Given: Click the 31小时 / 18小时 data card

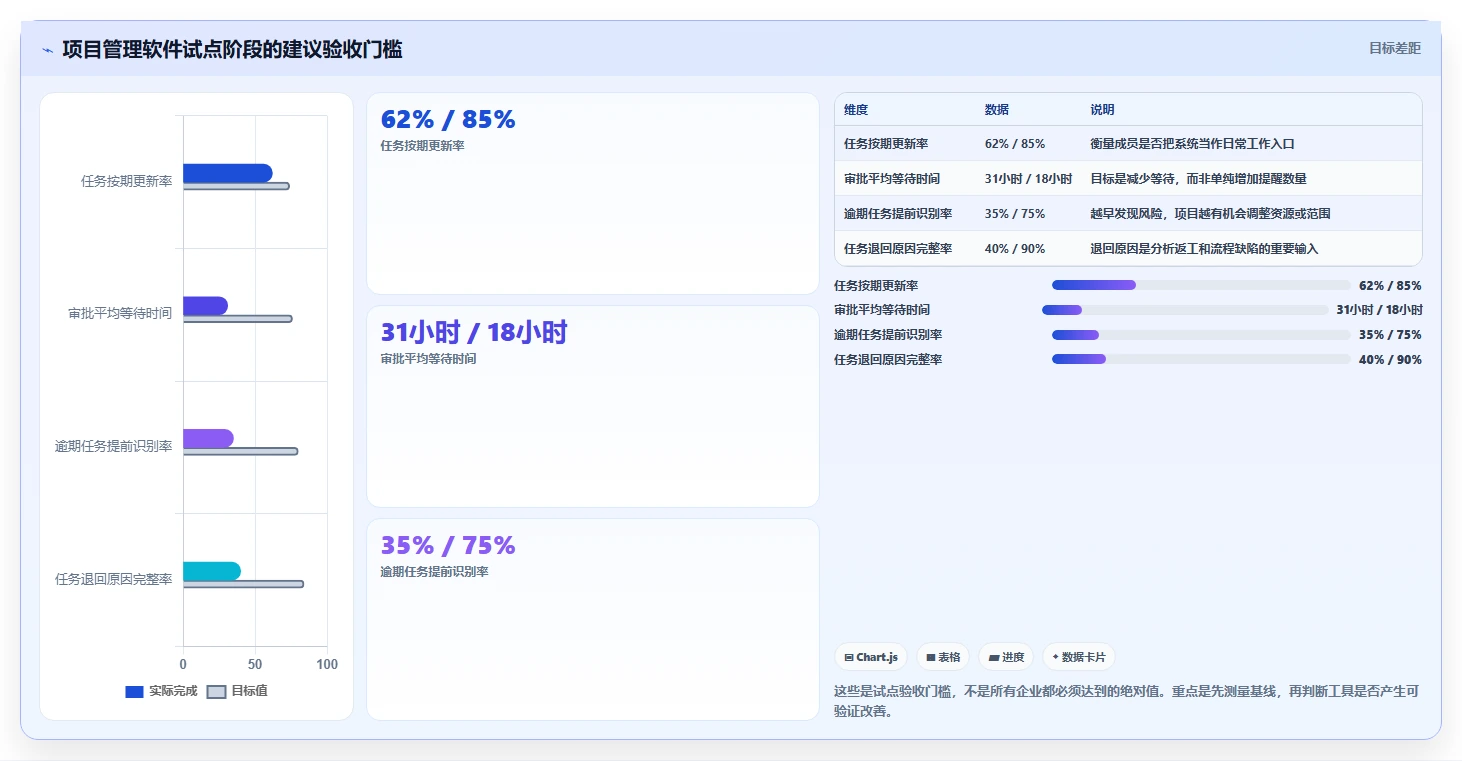Looking at the screenshot, I should [x=593, y=407].
